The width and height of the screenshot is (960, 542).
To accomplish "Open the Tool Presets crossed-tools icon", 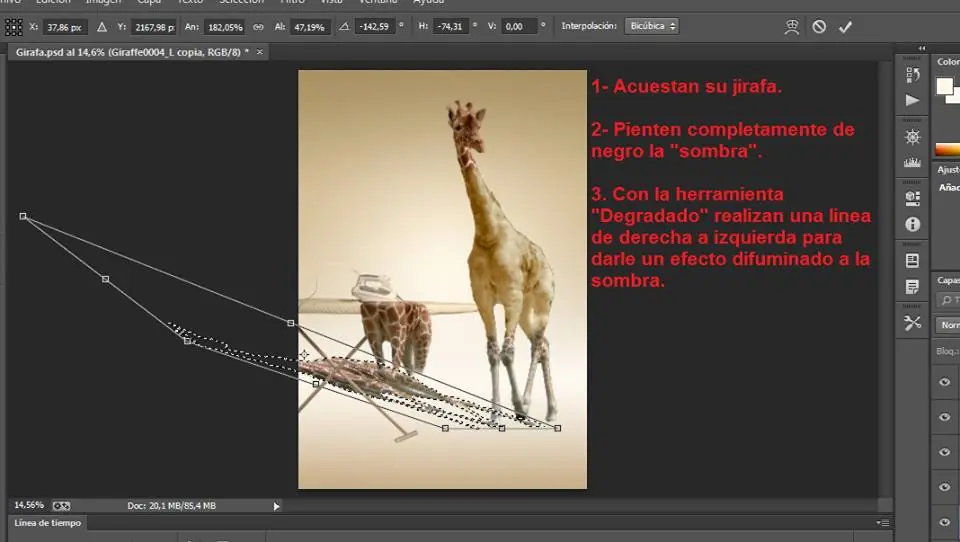I will tap(912, 323).
